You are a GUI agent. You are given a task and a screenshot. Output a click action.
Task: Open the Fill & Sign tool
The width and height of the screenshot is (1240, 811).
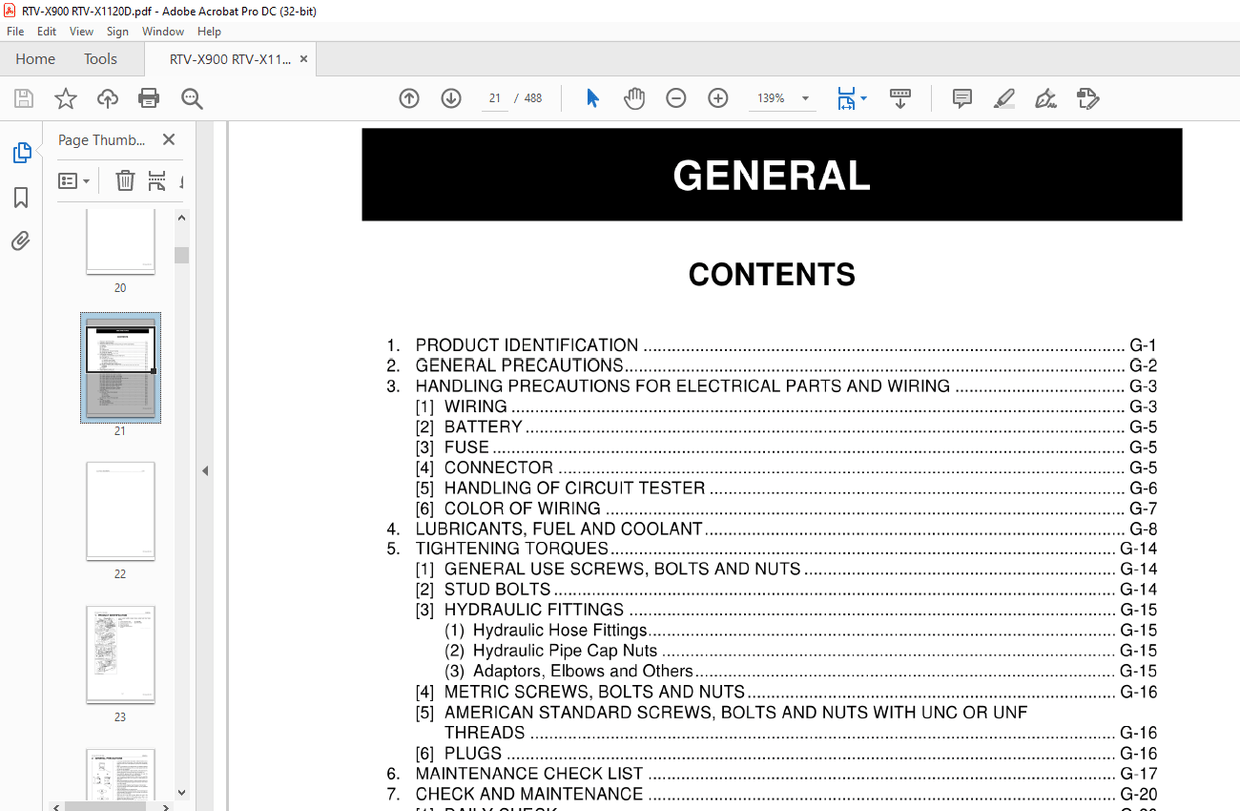tap(1045, 98)
